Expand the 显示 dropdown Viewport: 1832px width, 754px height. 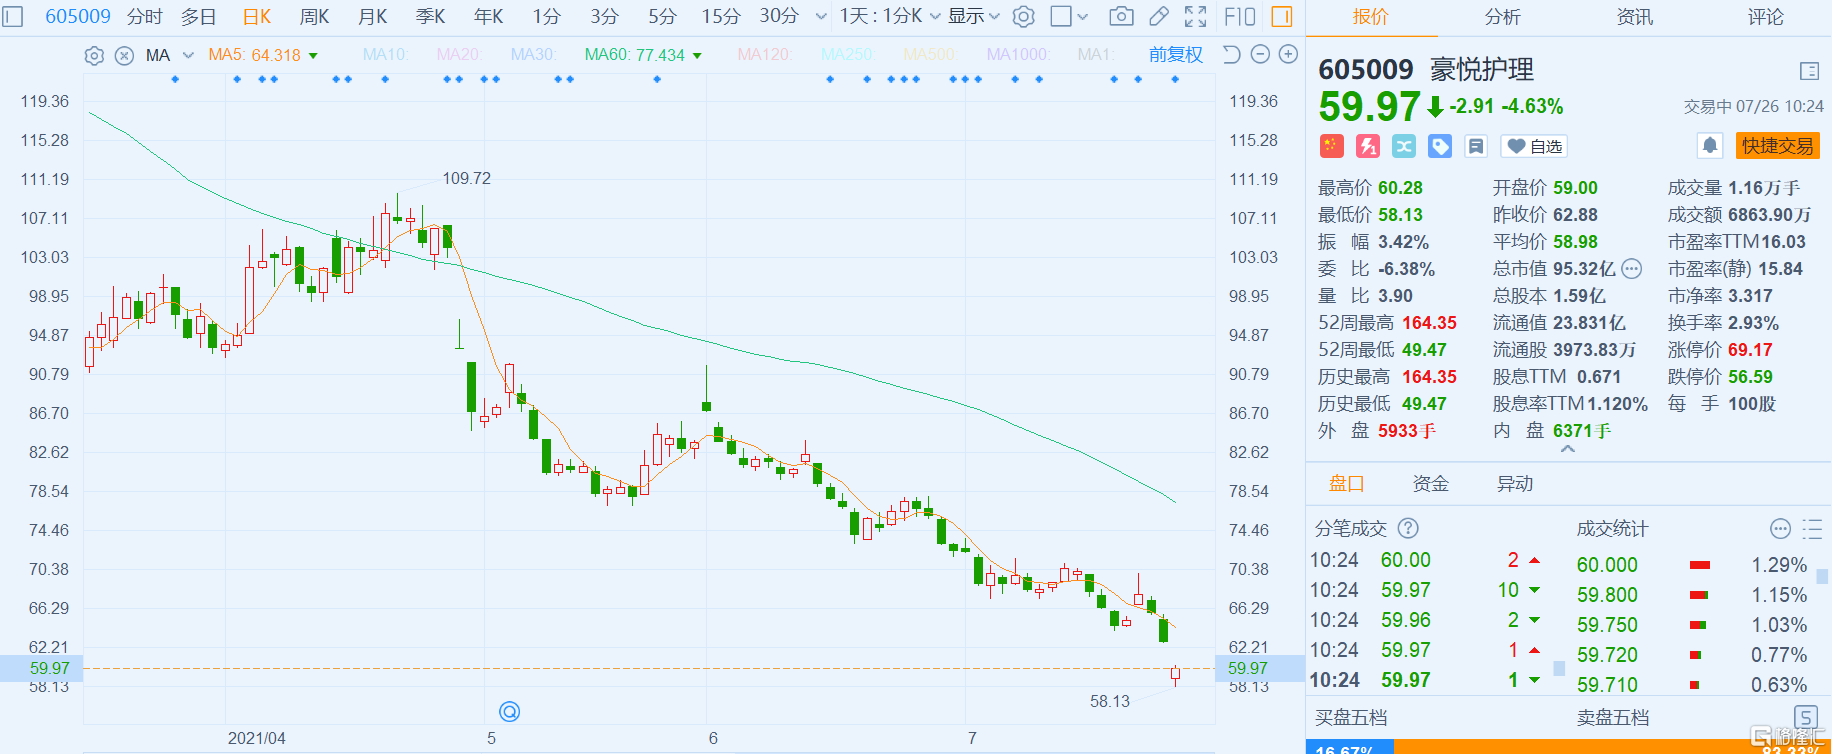(x=973, y=16)
